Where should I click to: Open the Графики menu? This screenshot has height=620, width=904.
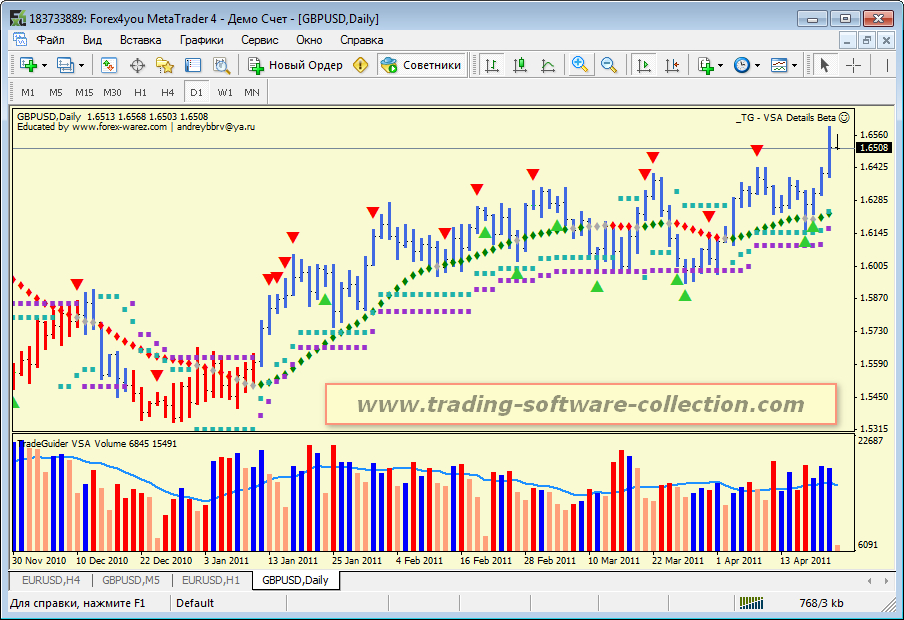(201, 40)
